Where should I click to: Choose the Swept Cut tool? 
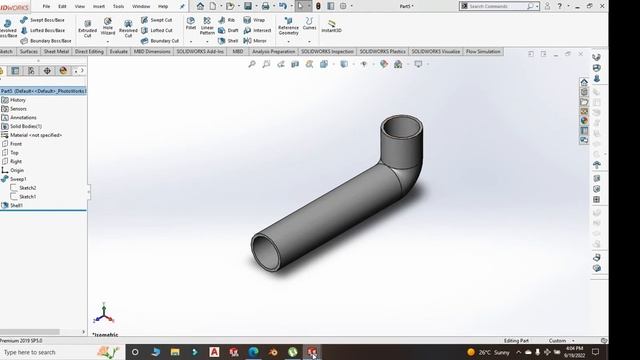[157, 20]
